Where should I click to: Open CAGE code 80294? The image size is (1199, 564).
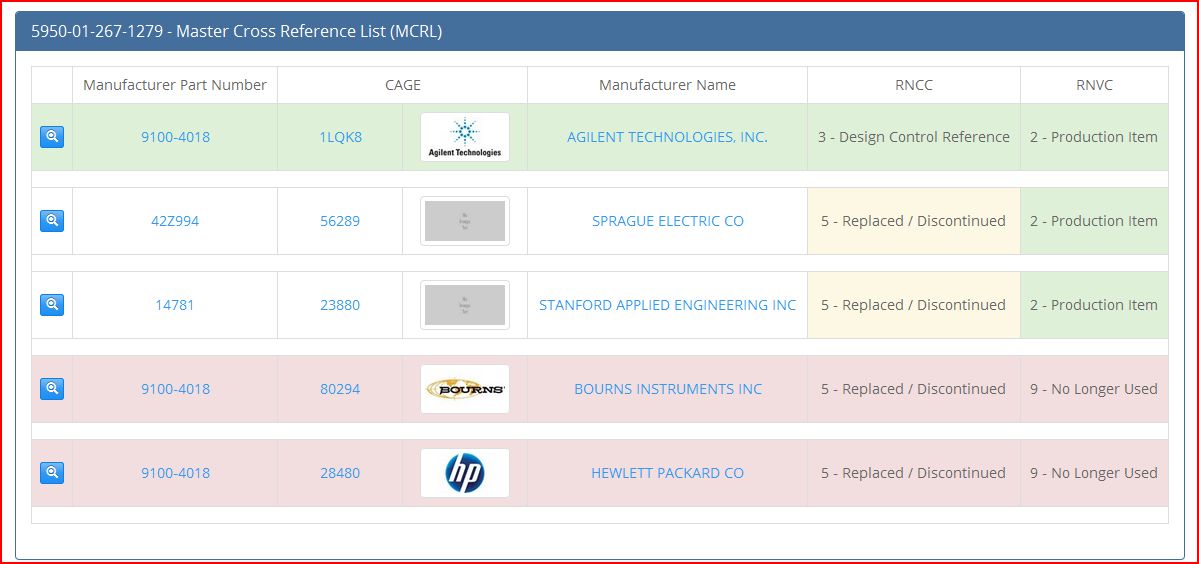(x=340, y=390)
